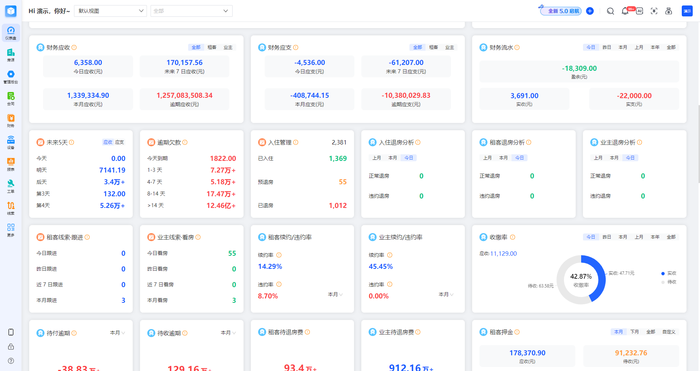Open the dashboard gauge sidebar icon
The image size is (700, 371).
click(x=11, y=30)
